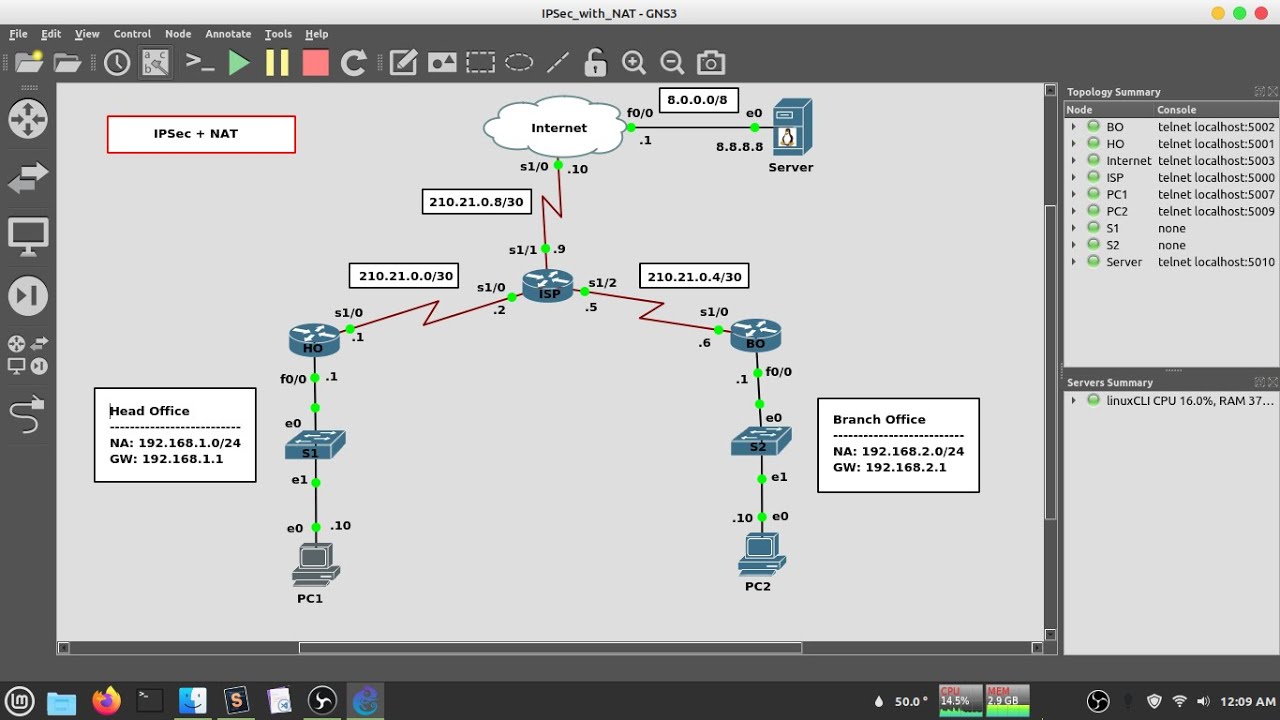This screenshot has height=720, width=1280.
Task: Take a screenshot with camera icon
Action: pyautogui.click(x=711, y=63)
